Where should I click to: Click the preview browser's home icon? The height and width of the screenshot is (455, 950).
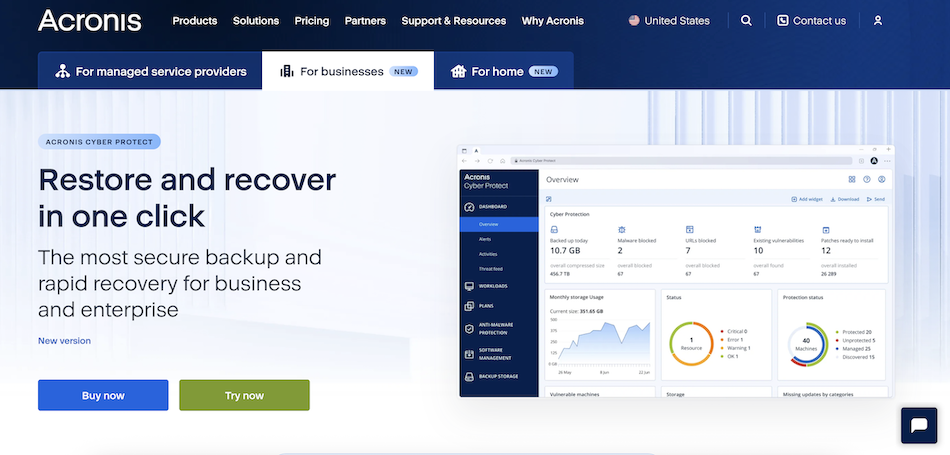coord(502,161)
